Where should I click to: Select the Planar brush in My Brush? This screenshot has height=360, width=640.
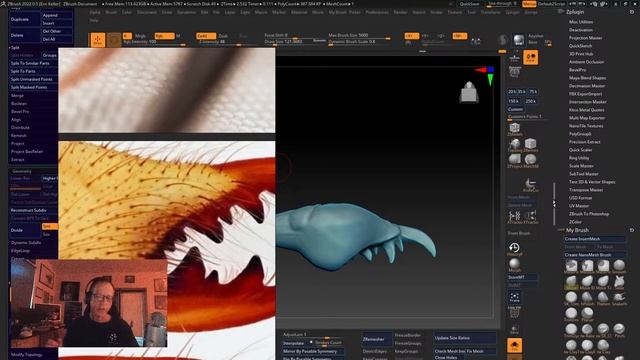click(587, 314)
